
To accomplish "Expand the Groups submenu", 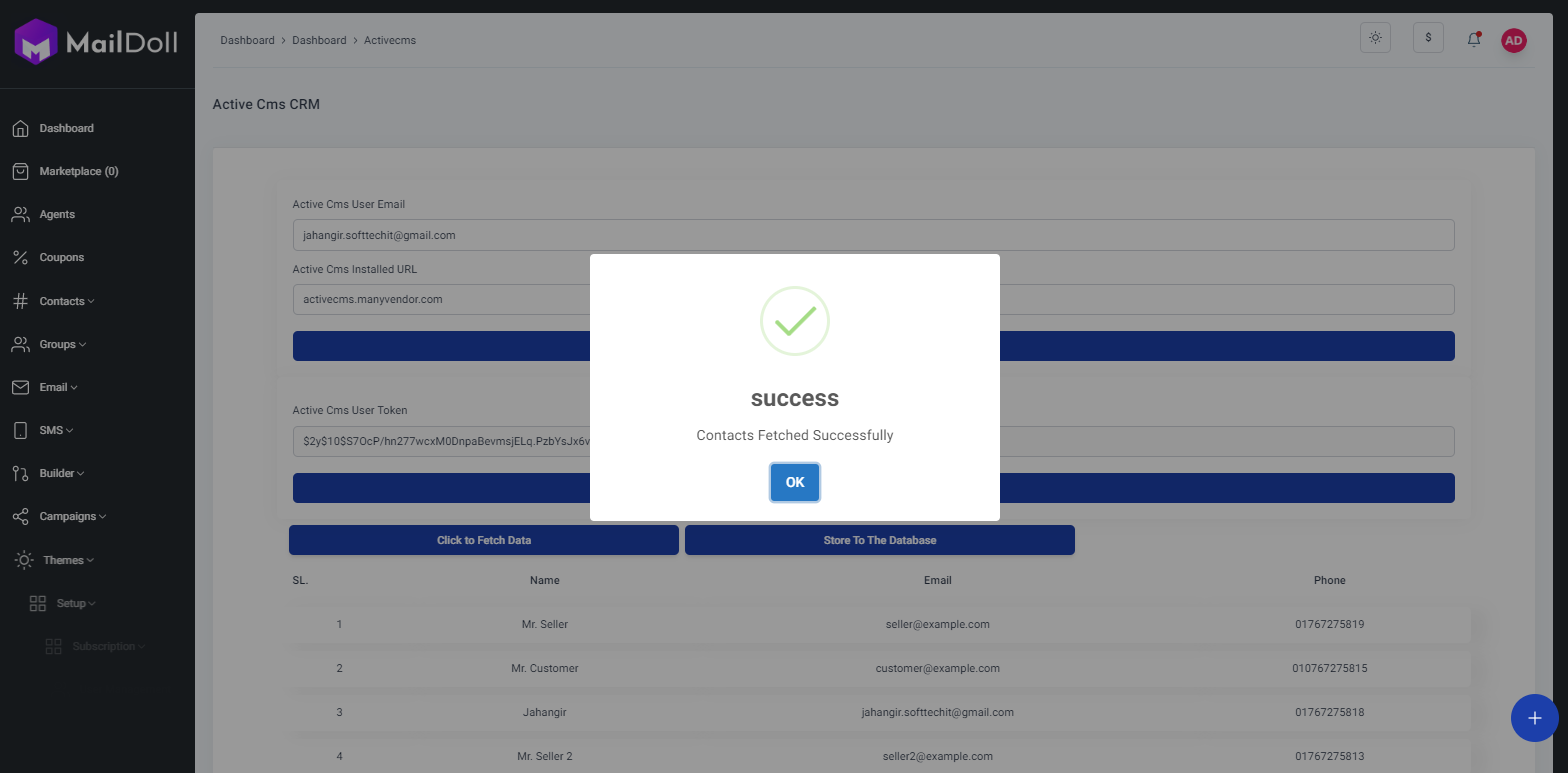I will click(63, 344).
